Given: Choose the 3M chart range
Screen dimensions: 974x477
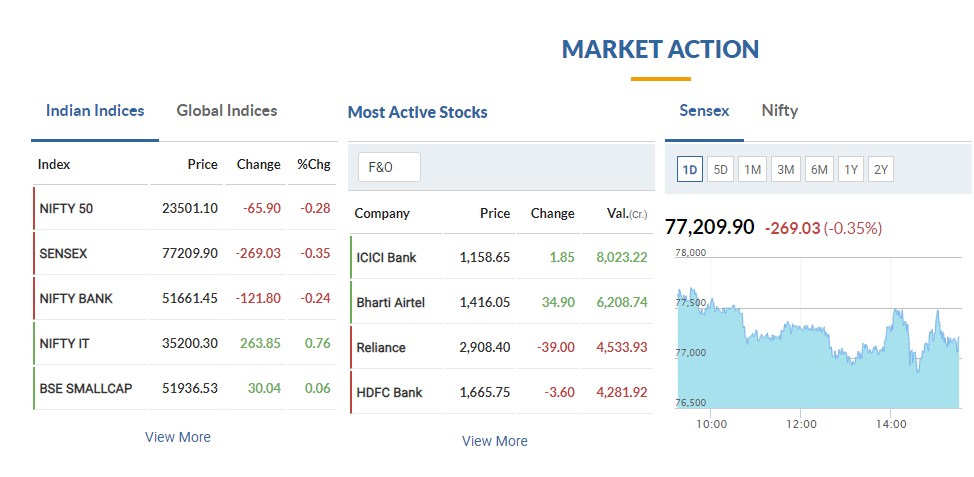Looking at the screenshot, I should tap(786, 170).
